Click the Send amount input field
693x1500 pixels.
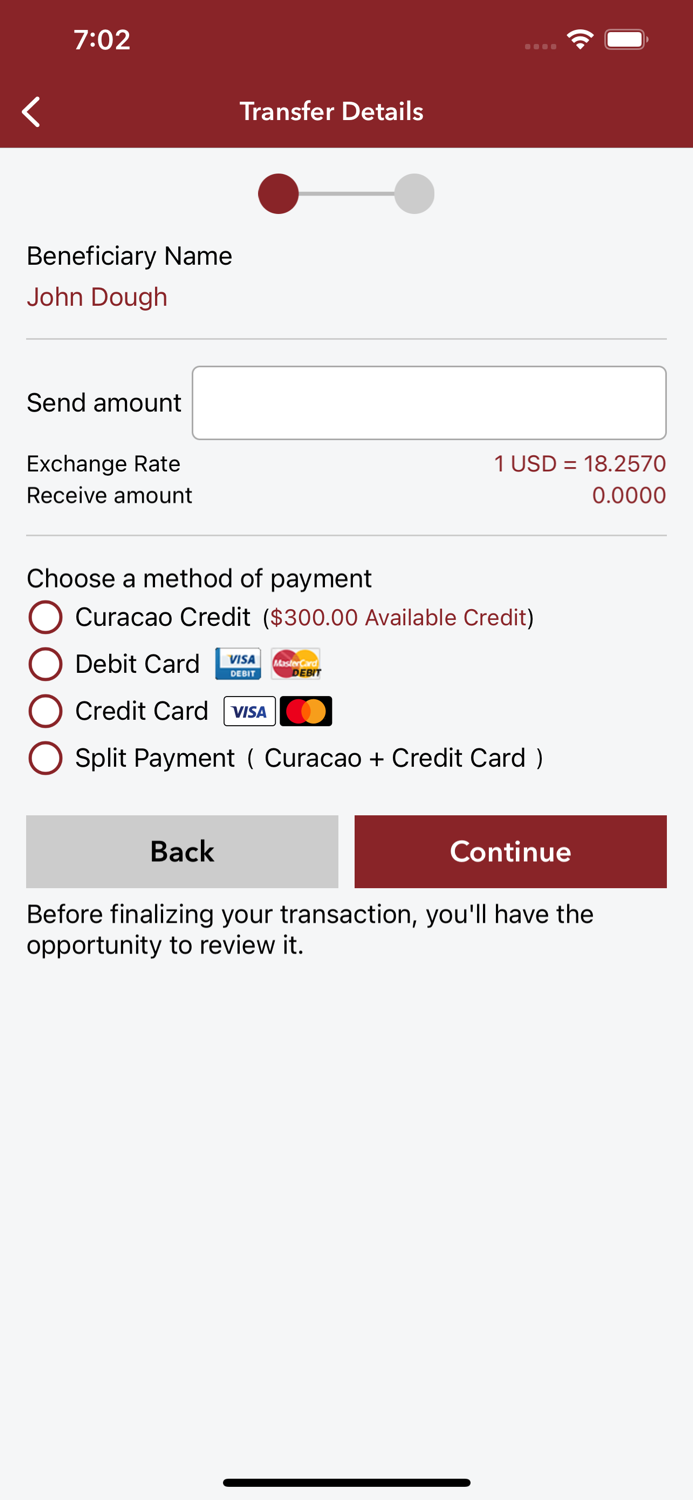(429, 402)
